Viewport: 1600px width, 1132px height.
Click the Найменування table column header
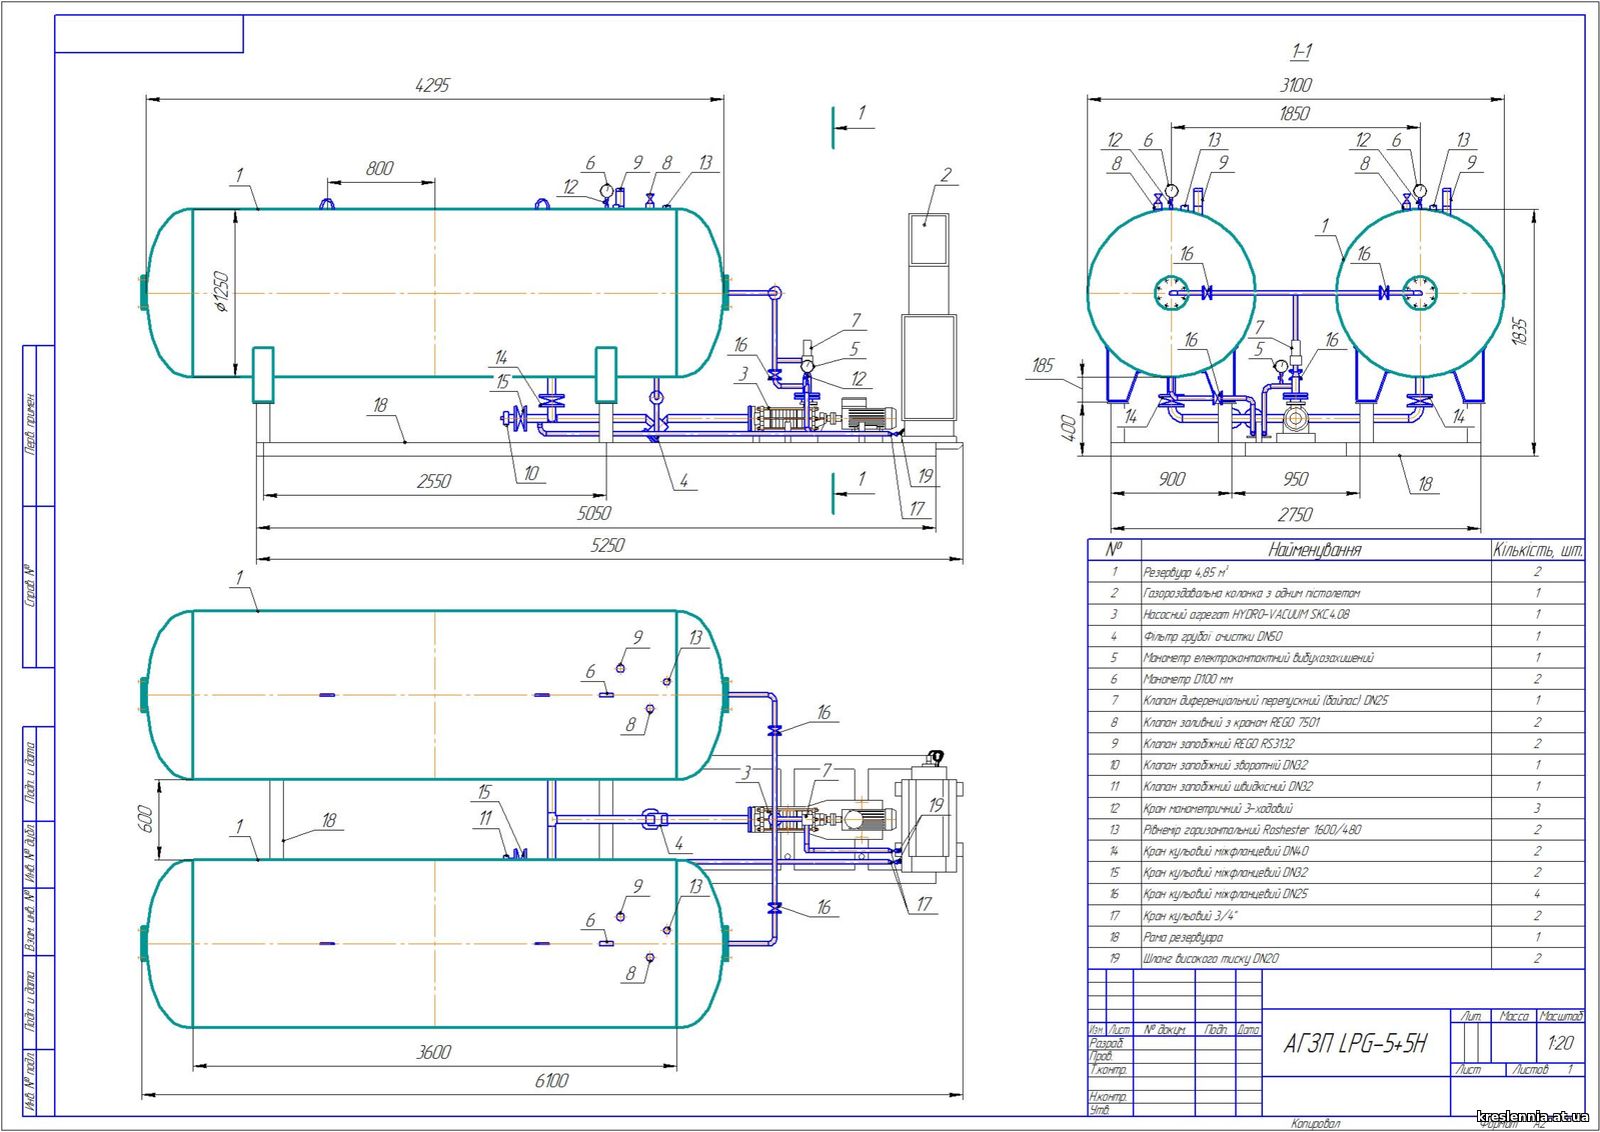tap(1314, 550)
